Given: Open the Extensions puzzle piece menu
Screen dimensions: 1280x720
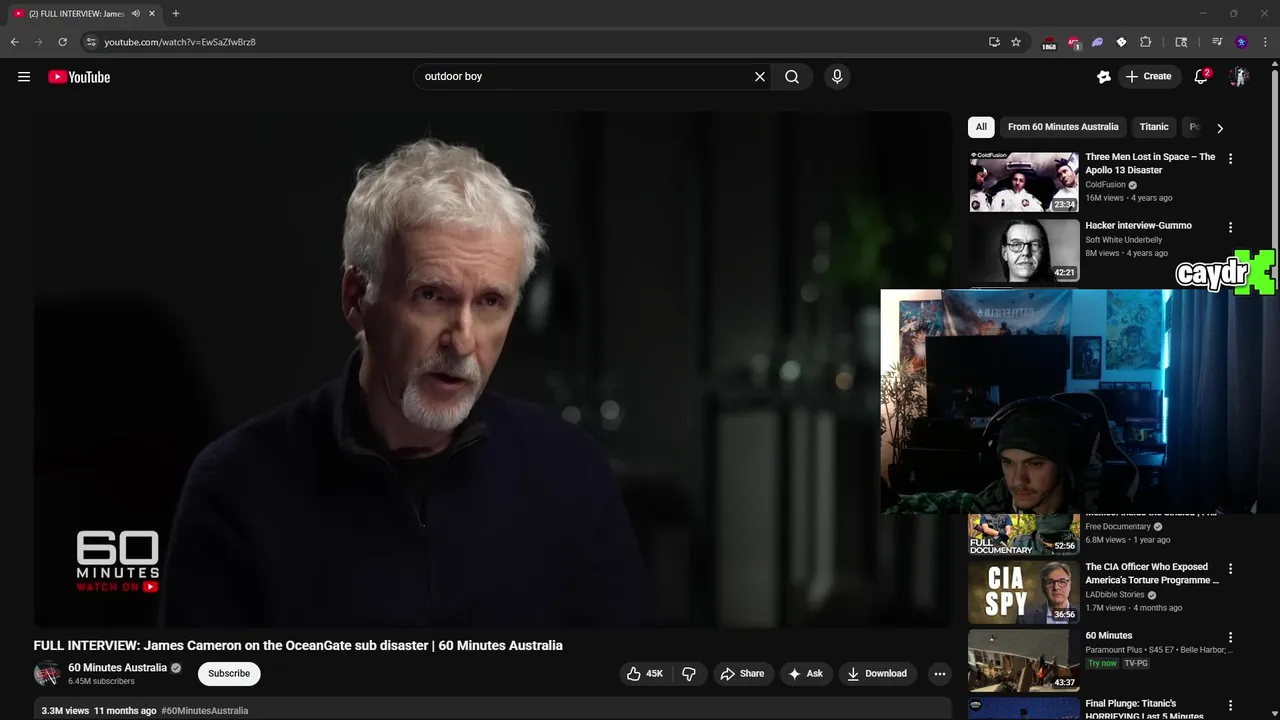Looking at the screenshot, I should pyautogui.click(x=1146, y=42).
